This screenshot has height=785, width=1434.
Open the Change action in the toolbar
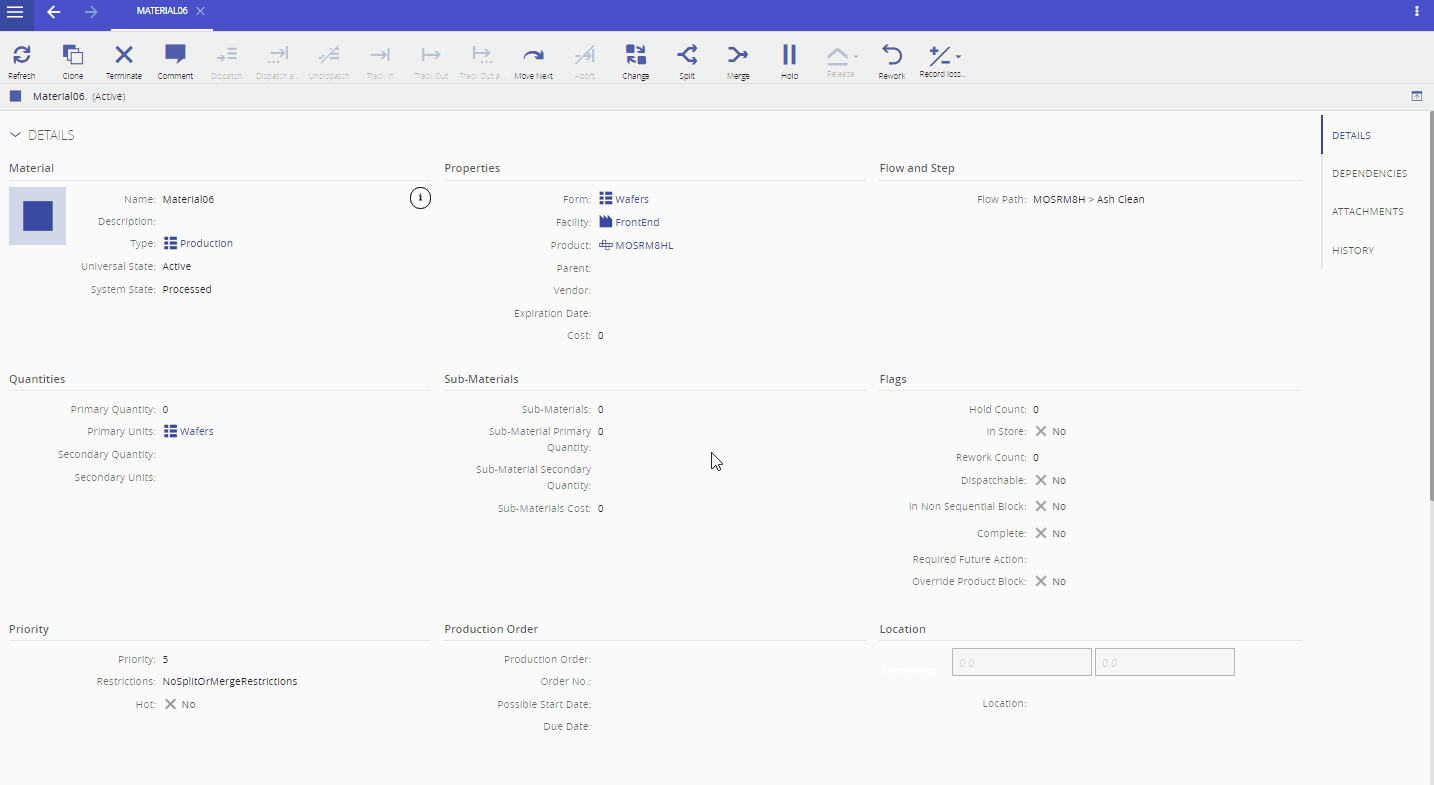[x=635, y=55]
